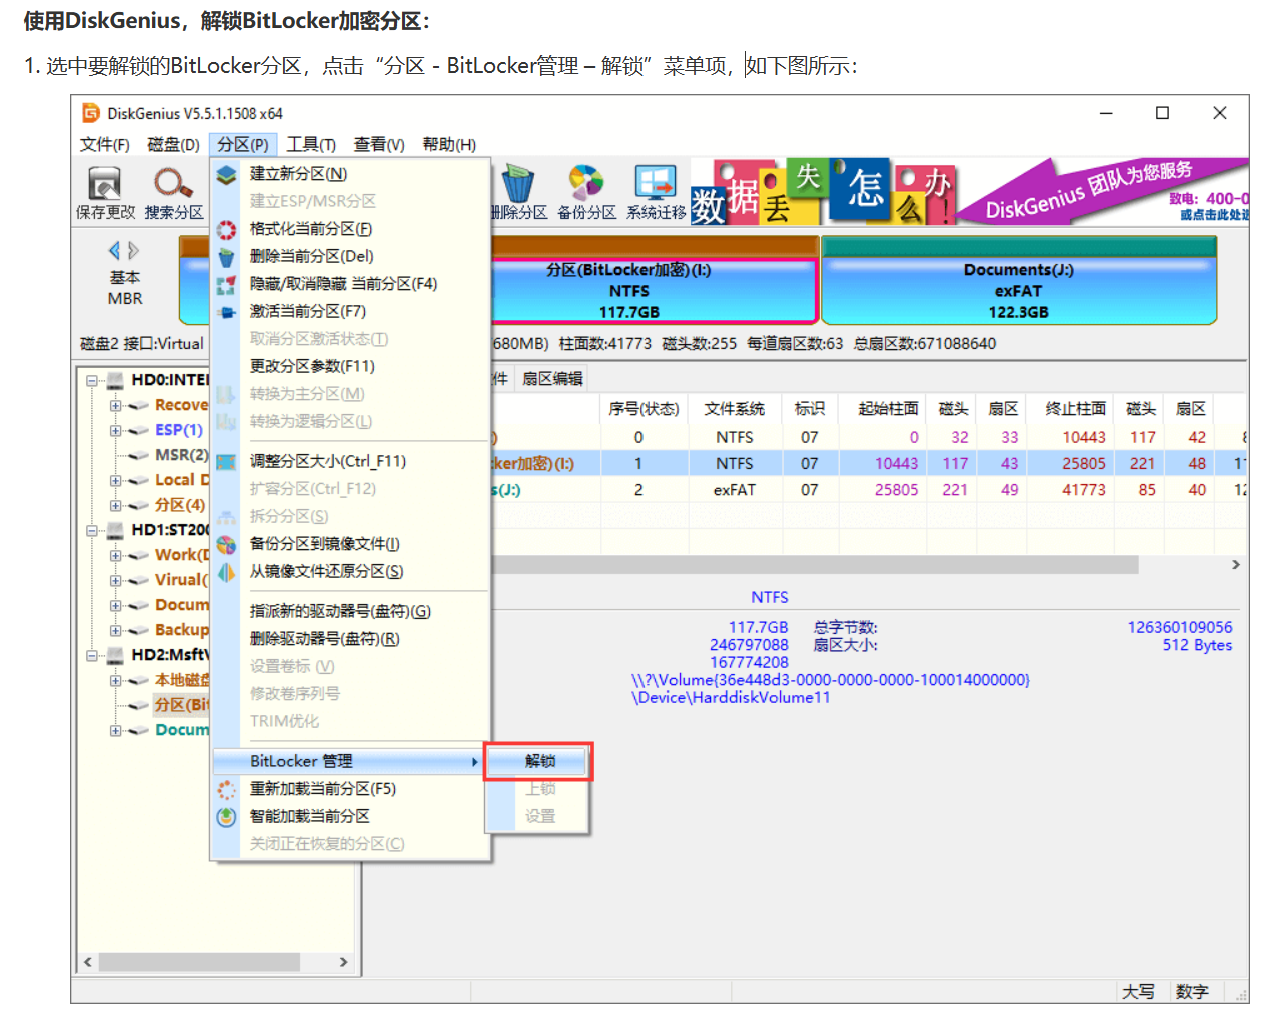1282x1016 pixels.
Task: Click the System Migration (系统迁移) toolbar icon
Action: [x=655, y=184]
